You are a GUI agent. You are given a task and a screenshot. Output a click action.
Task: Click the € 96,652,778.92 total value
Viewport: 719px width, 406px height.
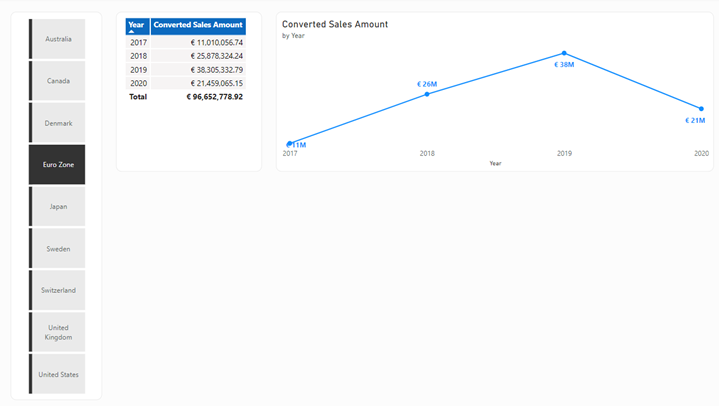coord(215,97)
